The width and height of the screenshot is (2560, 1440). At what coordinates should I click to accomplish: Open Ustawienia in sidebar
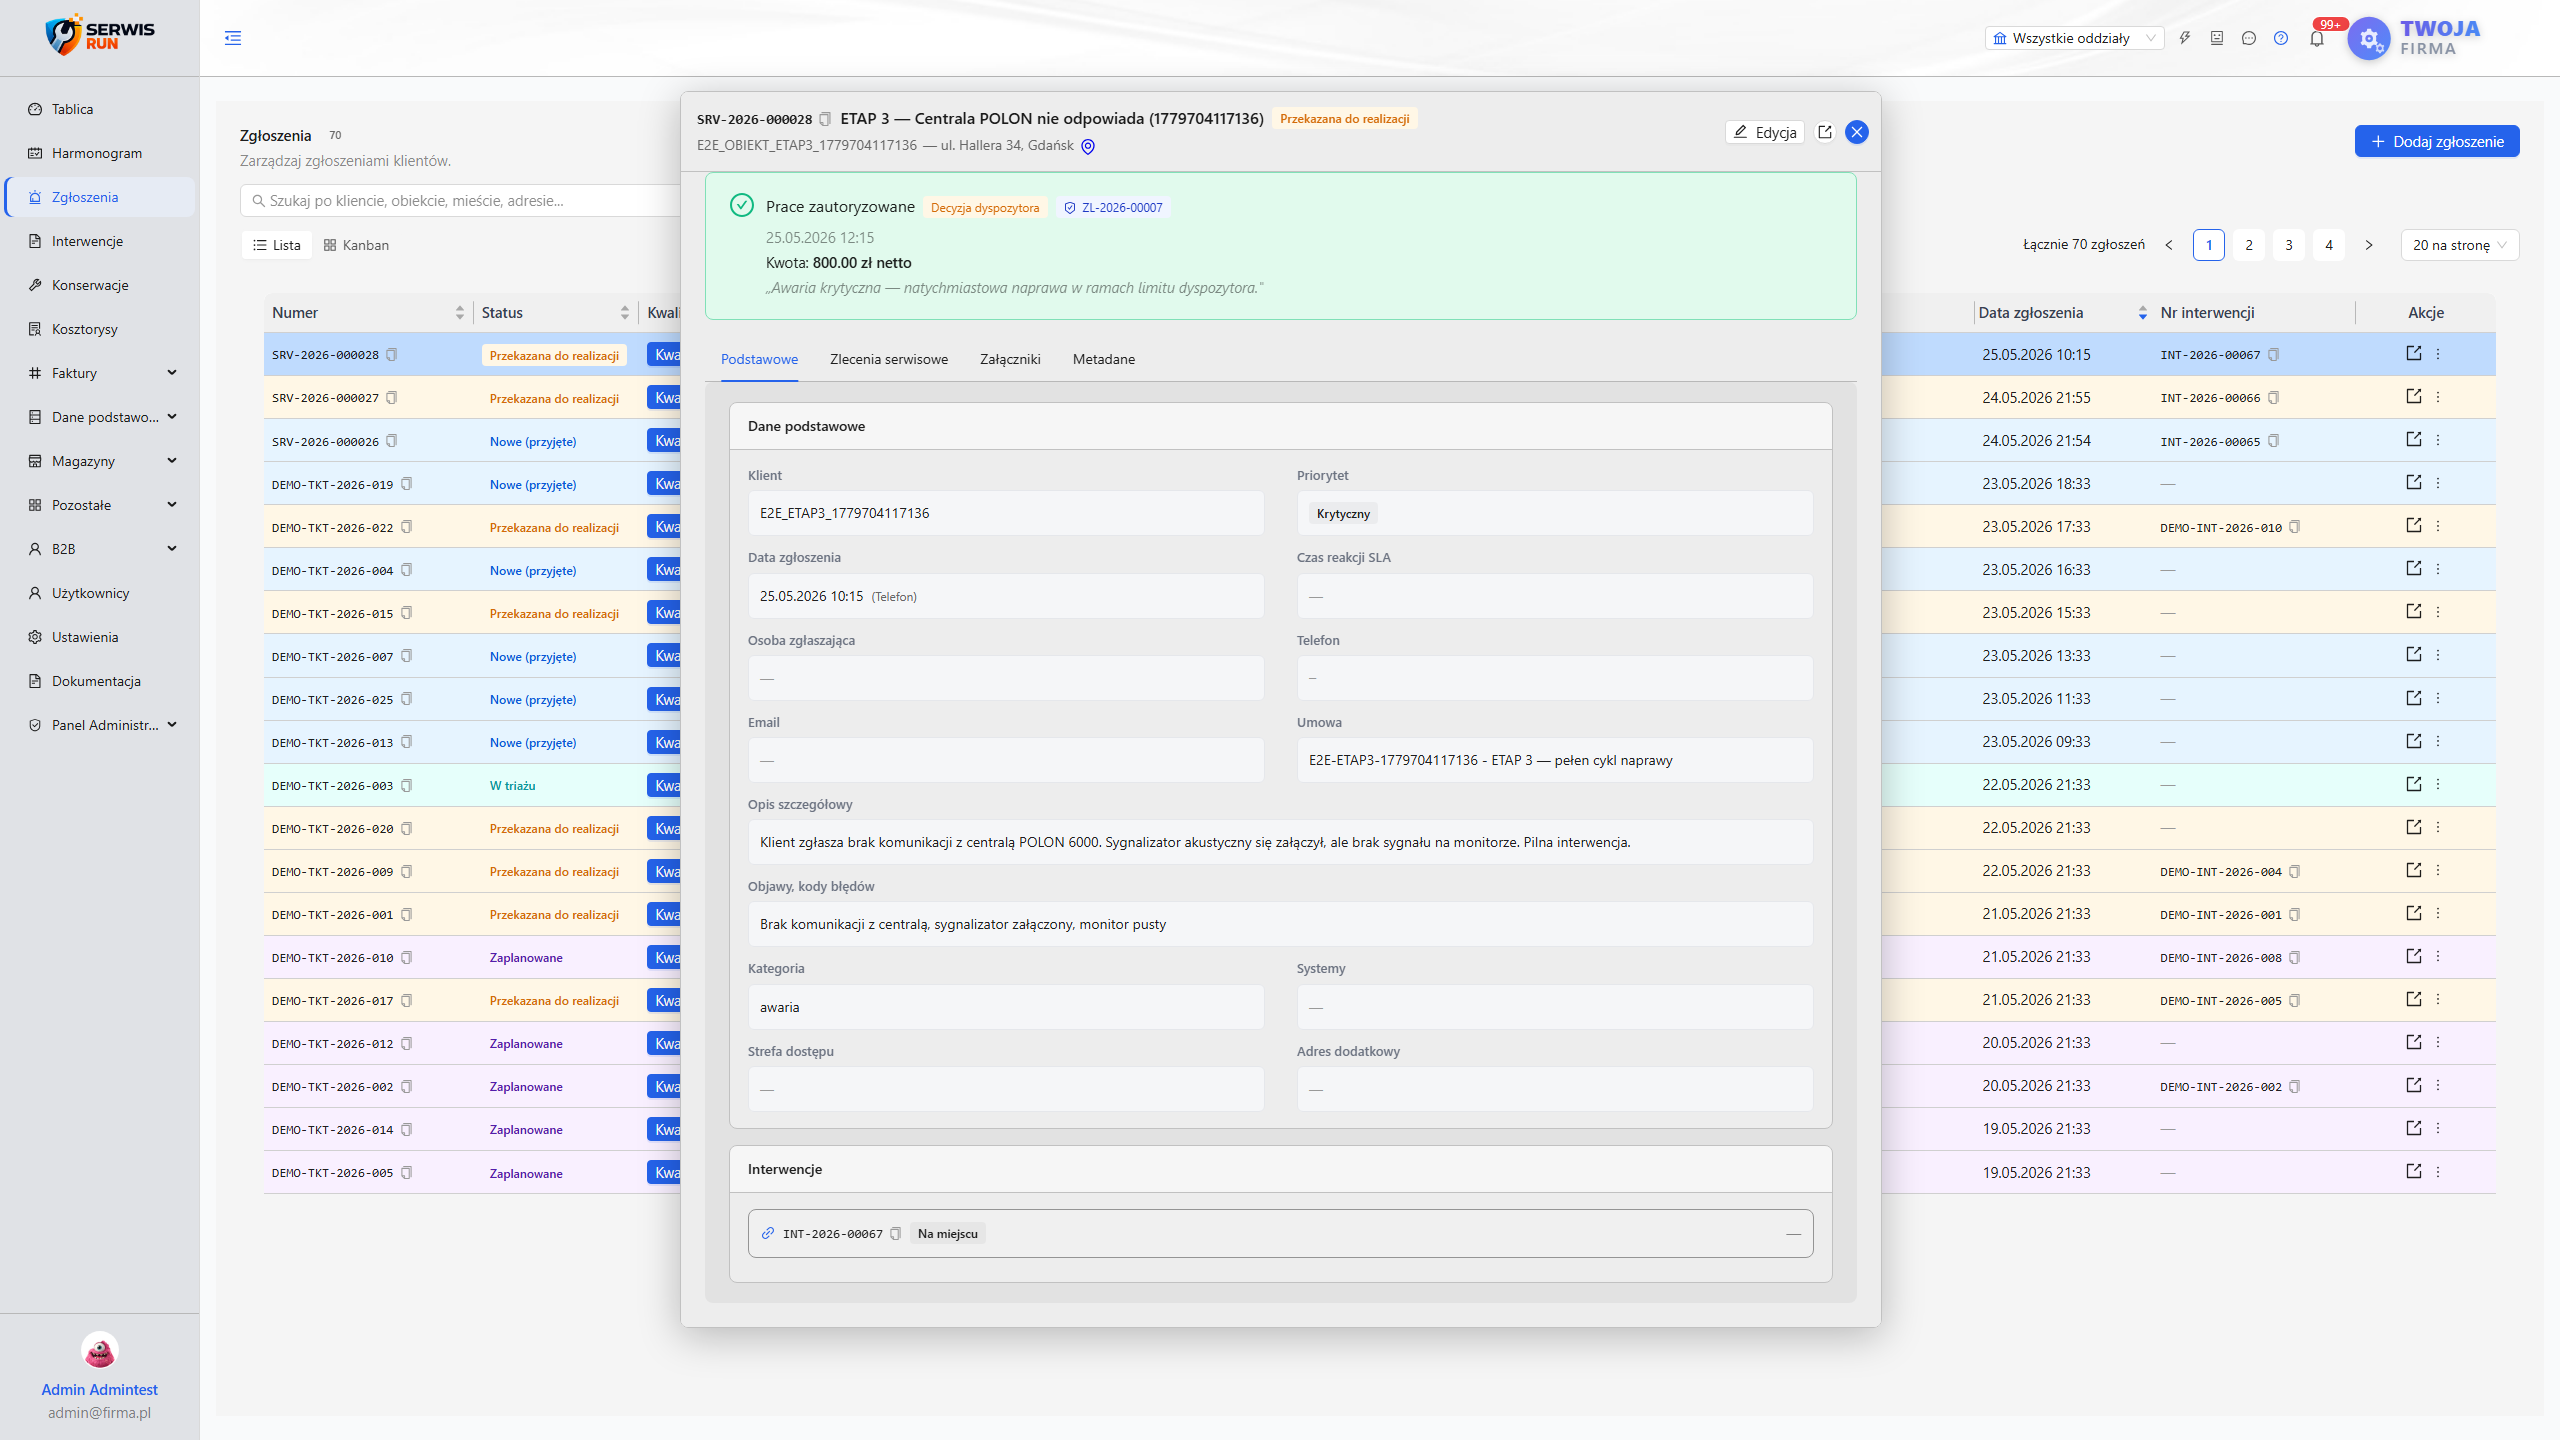[x=100, y=637]
